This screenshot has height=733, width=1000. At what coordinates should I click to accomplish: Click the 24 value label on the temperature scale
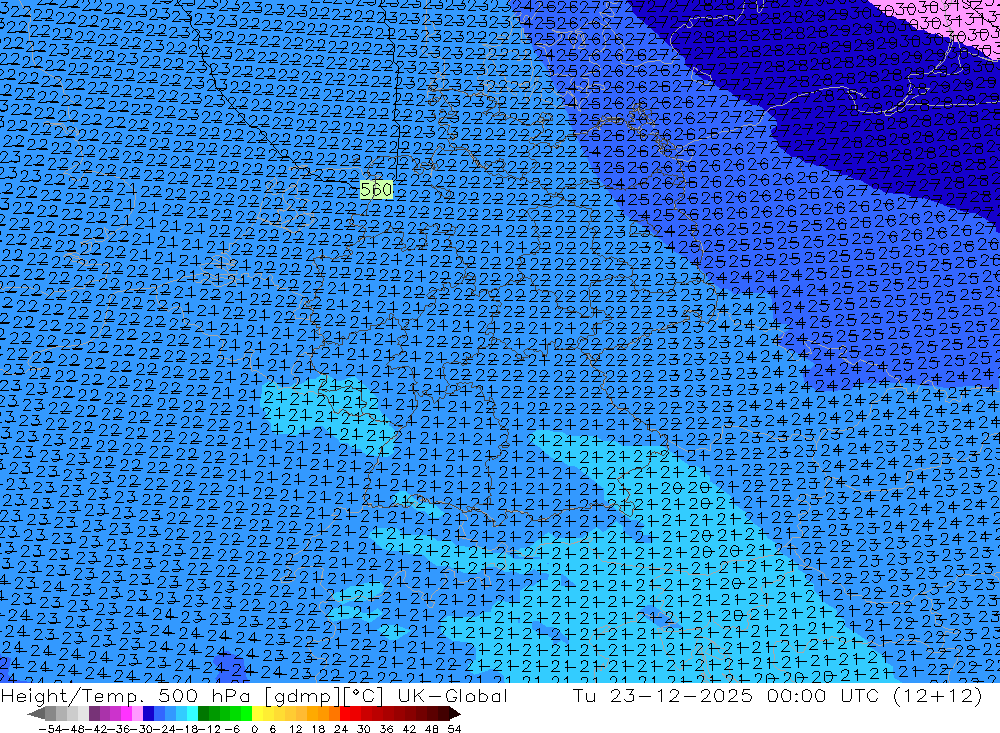click(341, 729)
